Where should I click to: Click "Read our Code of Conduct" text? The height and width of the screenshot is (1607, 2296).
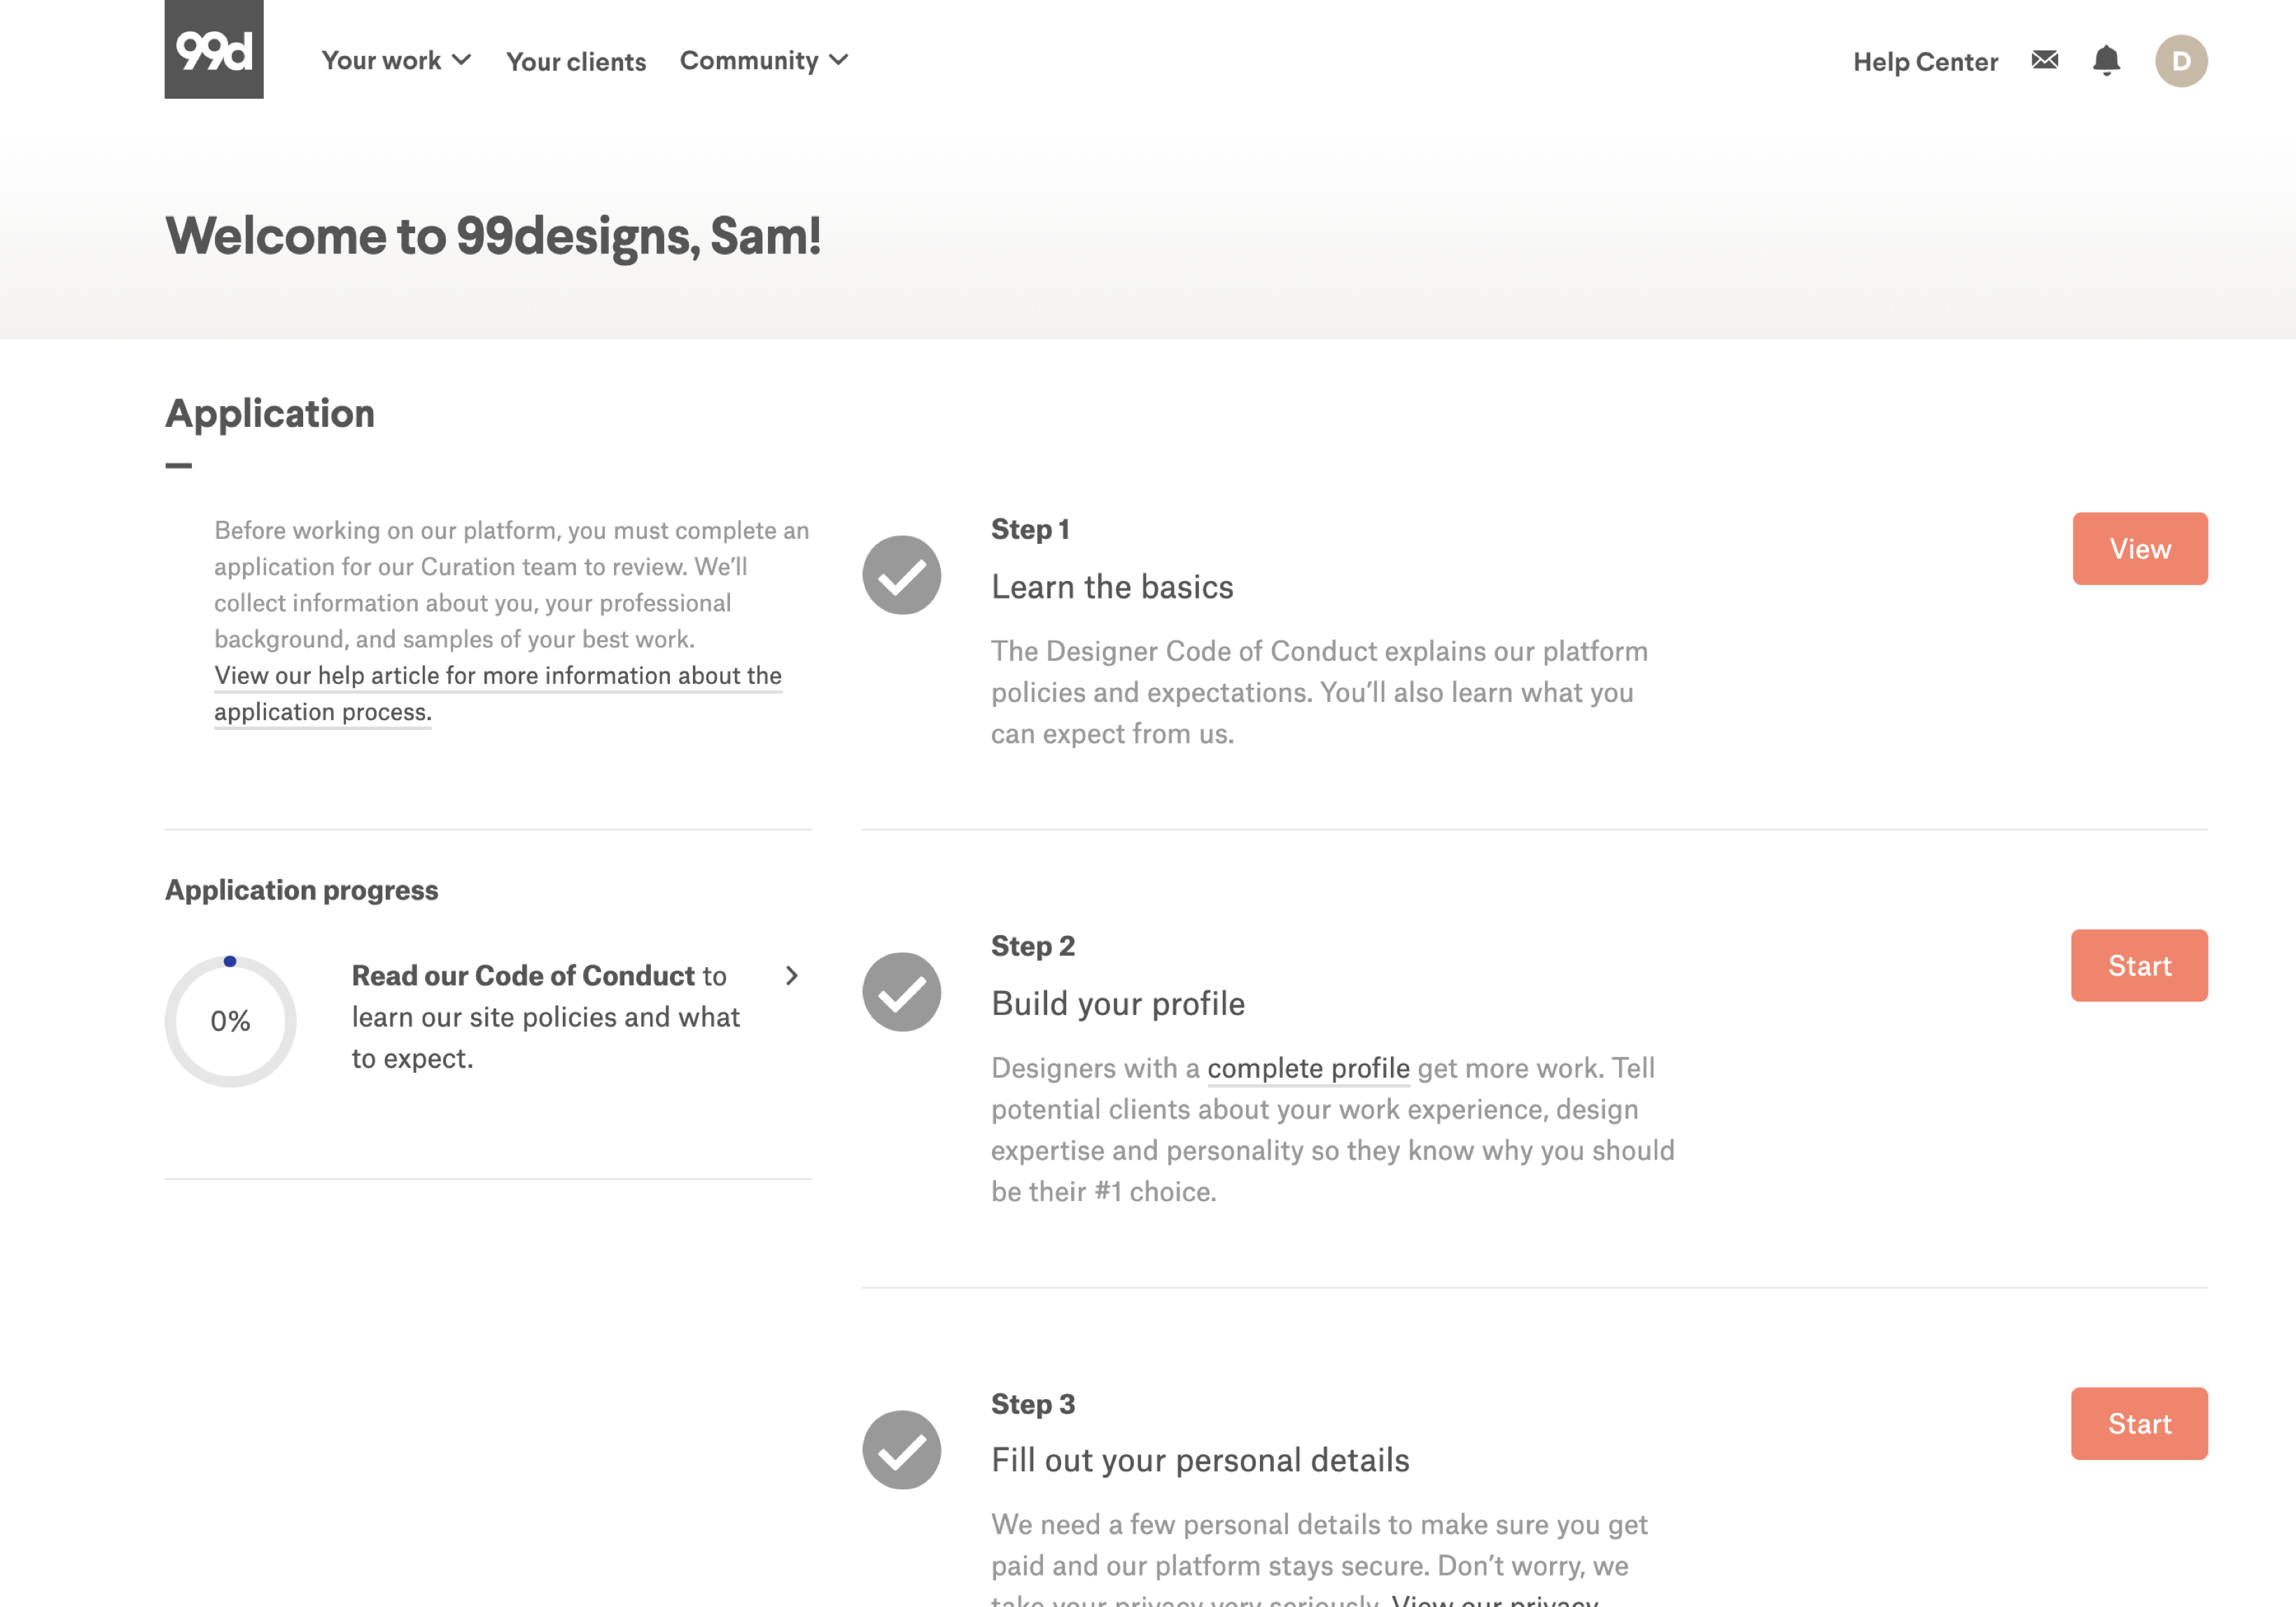522,975
